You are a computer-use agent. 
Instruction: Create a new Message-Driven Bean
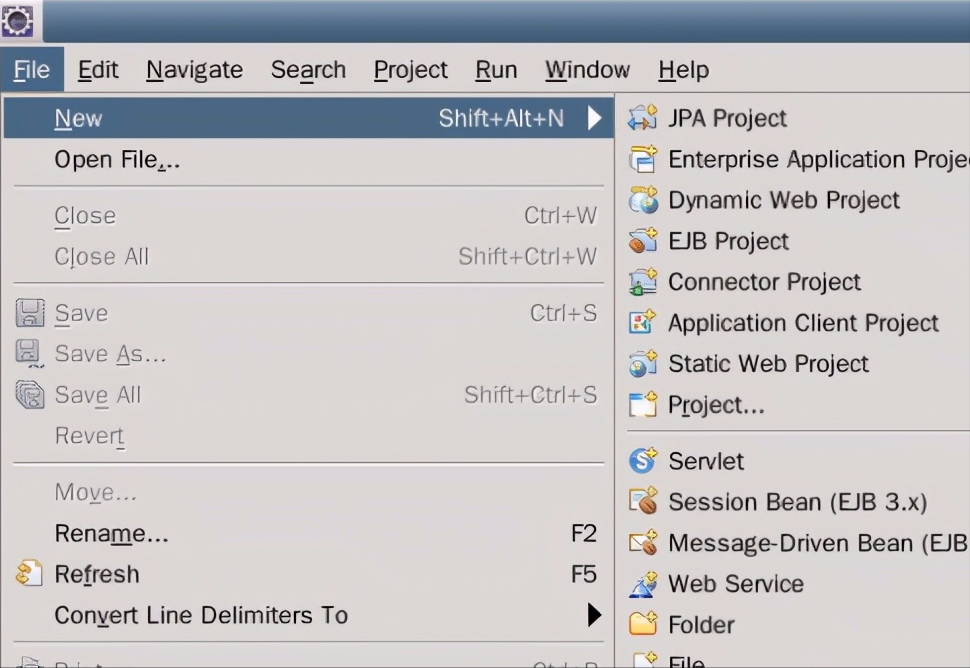pos(794,542)
